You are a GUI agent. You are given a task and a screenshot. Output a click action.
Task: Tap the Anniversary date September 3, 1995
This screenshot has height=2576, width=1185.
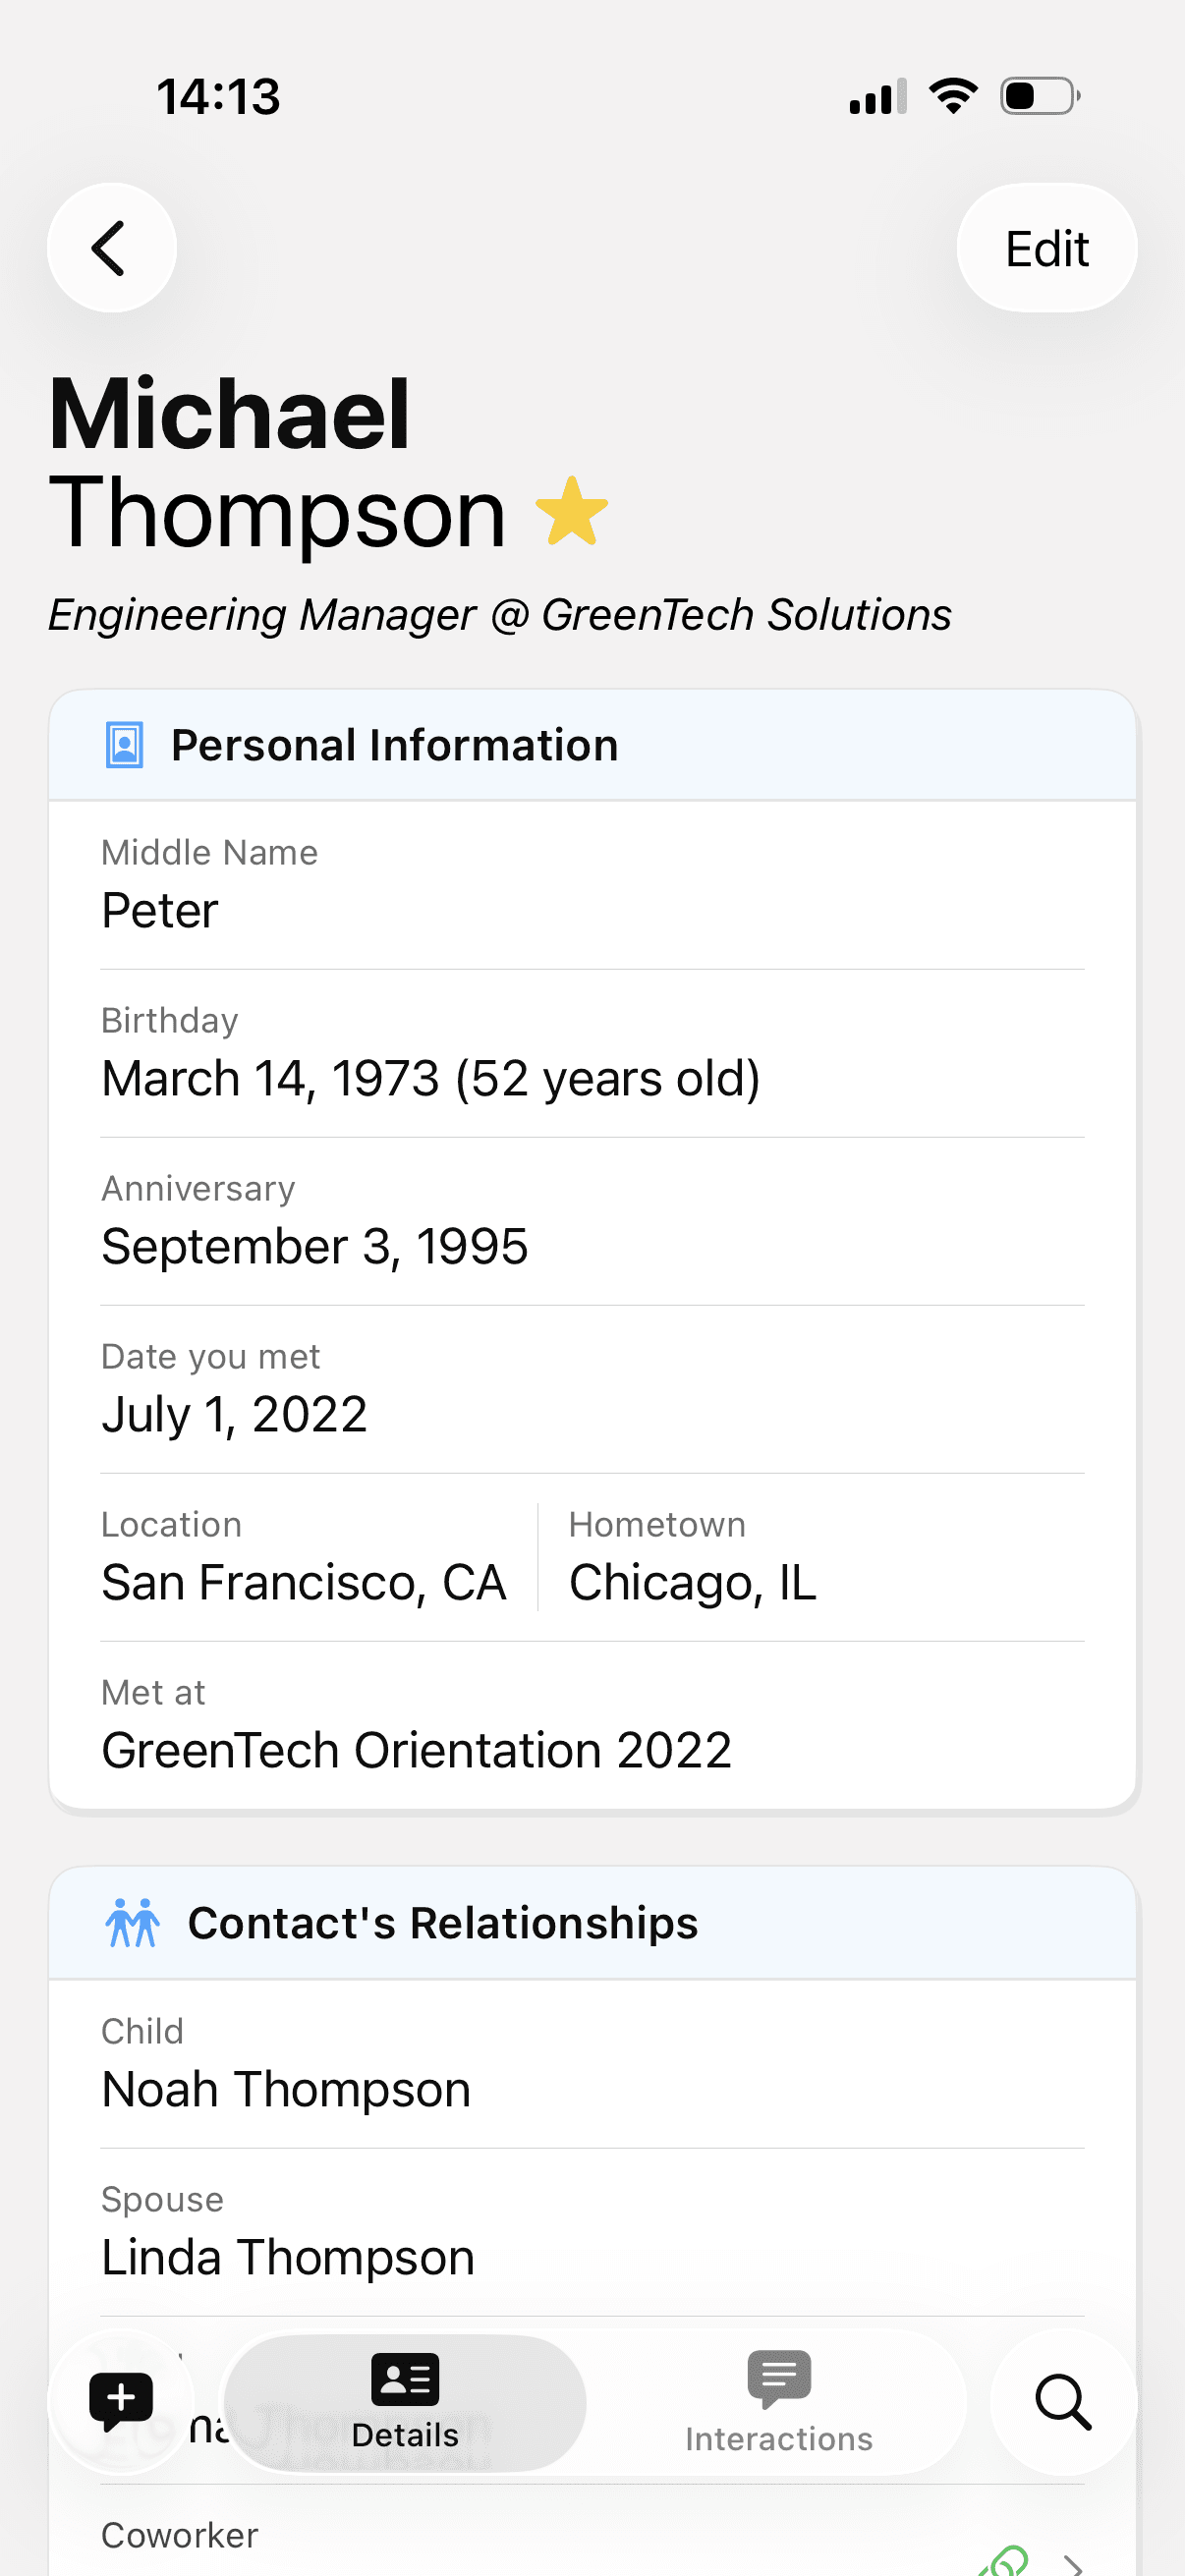315,1246
